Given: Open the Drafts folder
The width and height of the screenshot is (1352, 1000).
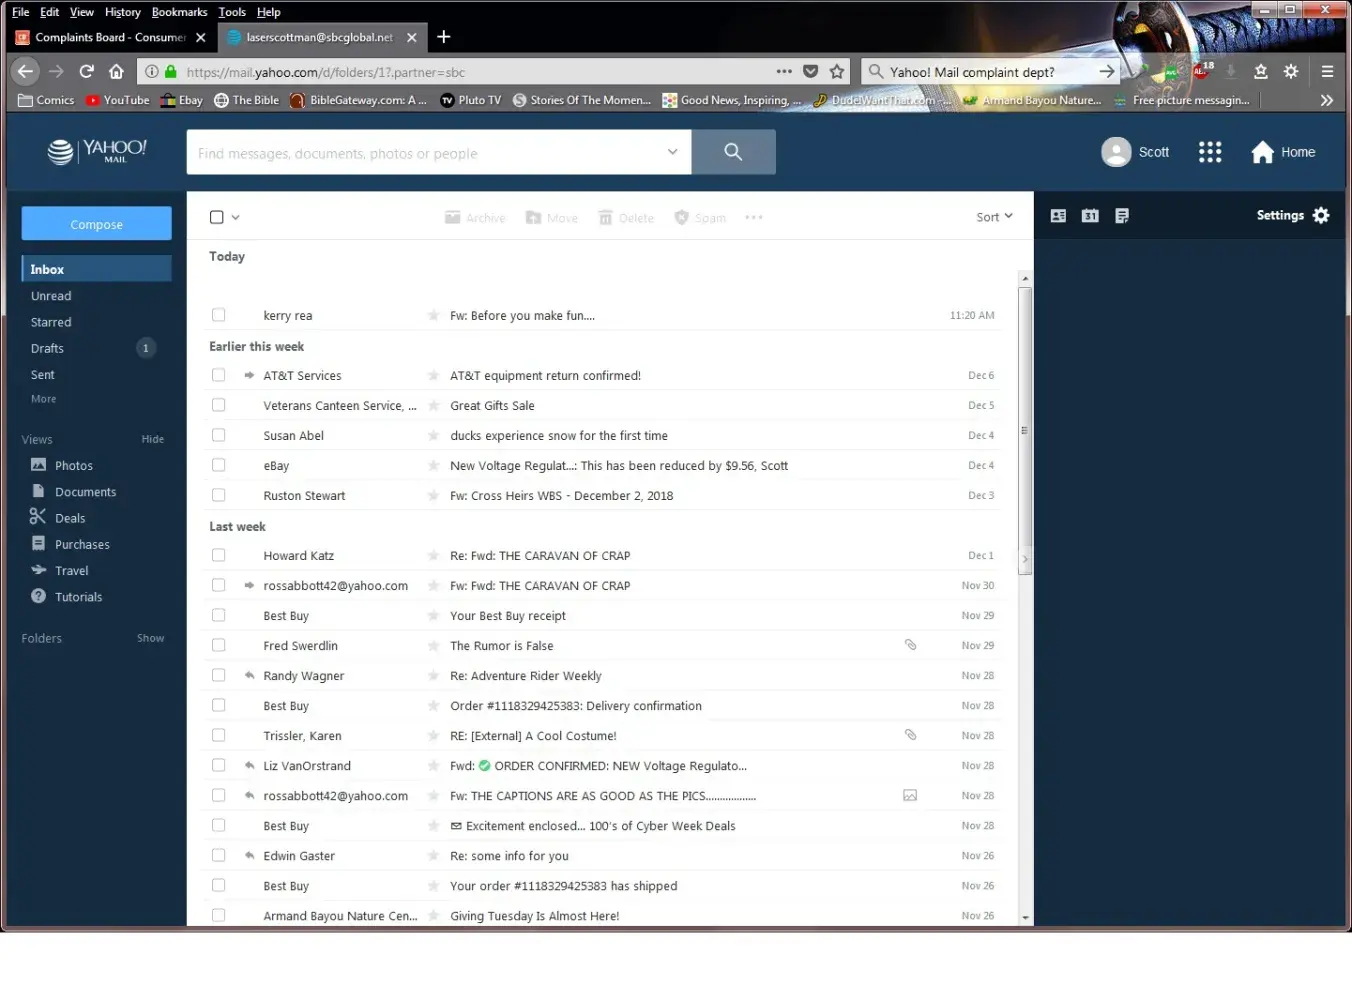Looking at the screenshot, I should coord(47,348).
